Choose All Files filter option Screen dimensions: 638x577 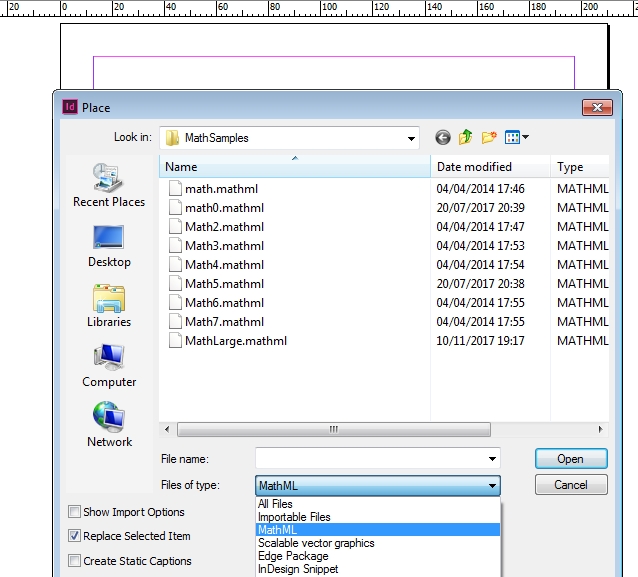(378, 504)
